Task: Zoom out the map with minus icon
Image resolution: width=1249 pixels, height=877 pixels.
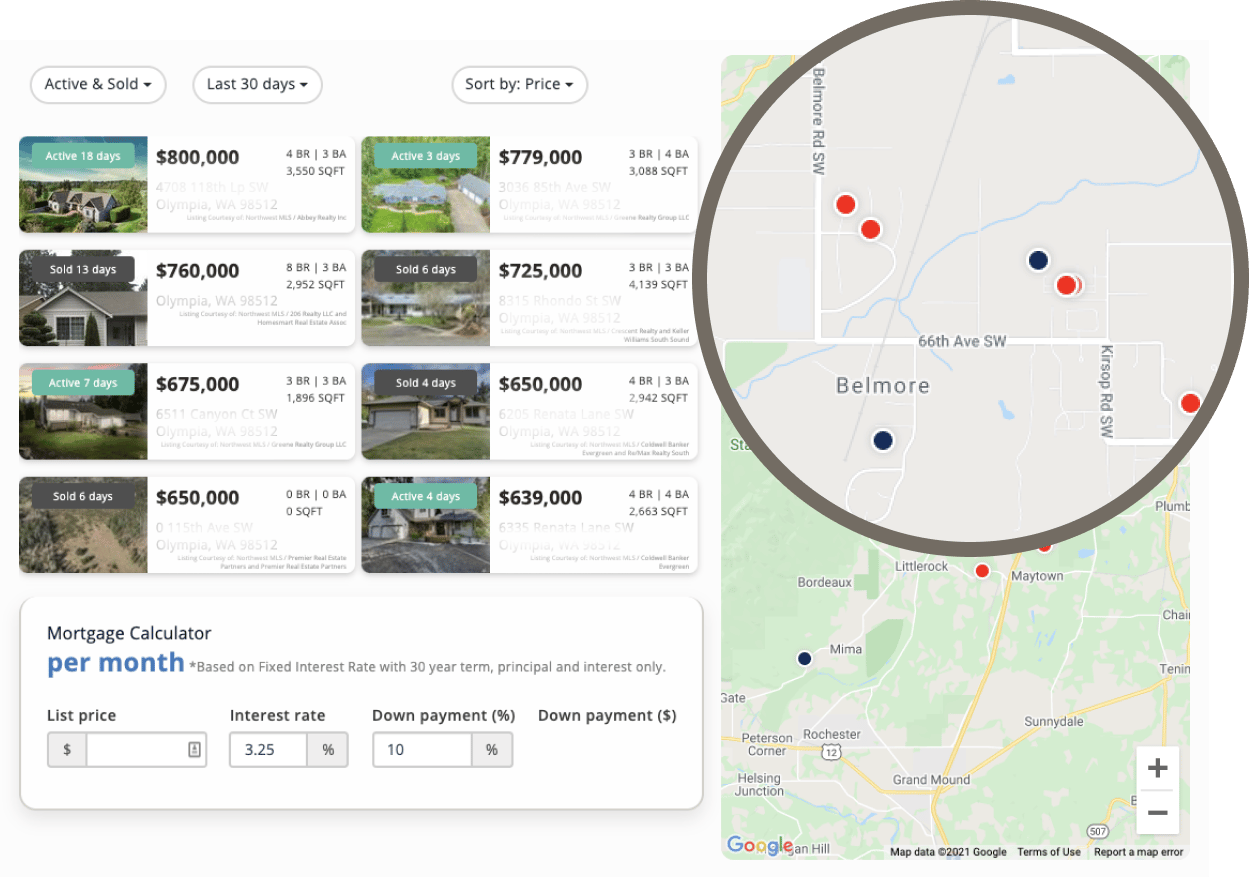Action: pyautogui.click(x=1158, y=813)
